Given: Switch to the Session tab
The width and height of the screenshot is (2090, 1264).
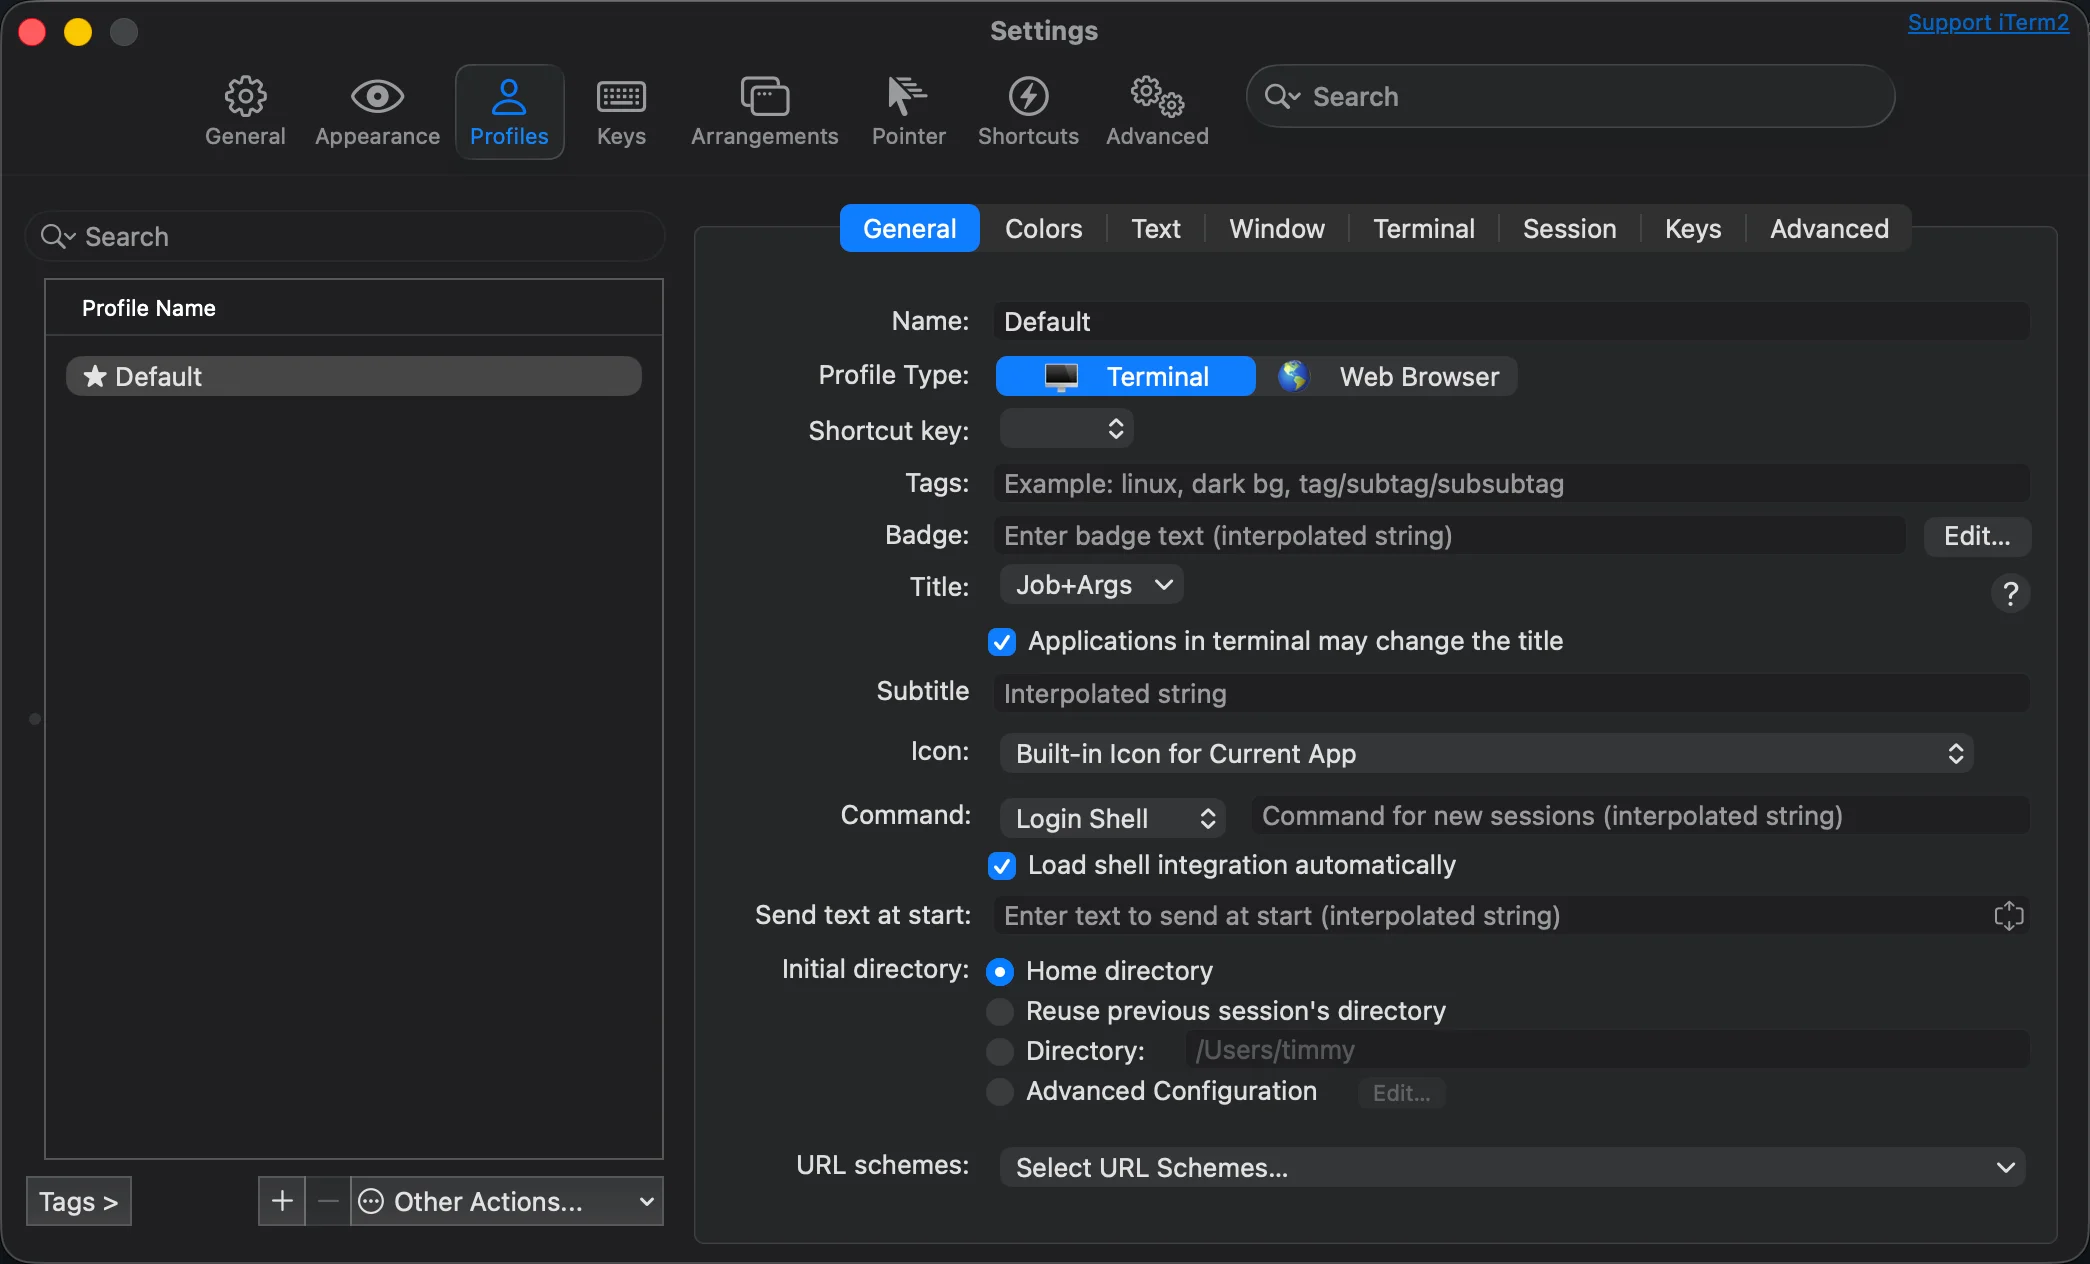Looking at the screenshot, I should pos(1569,229).
